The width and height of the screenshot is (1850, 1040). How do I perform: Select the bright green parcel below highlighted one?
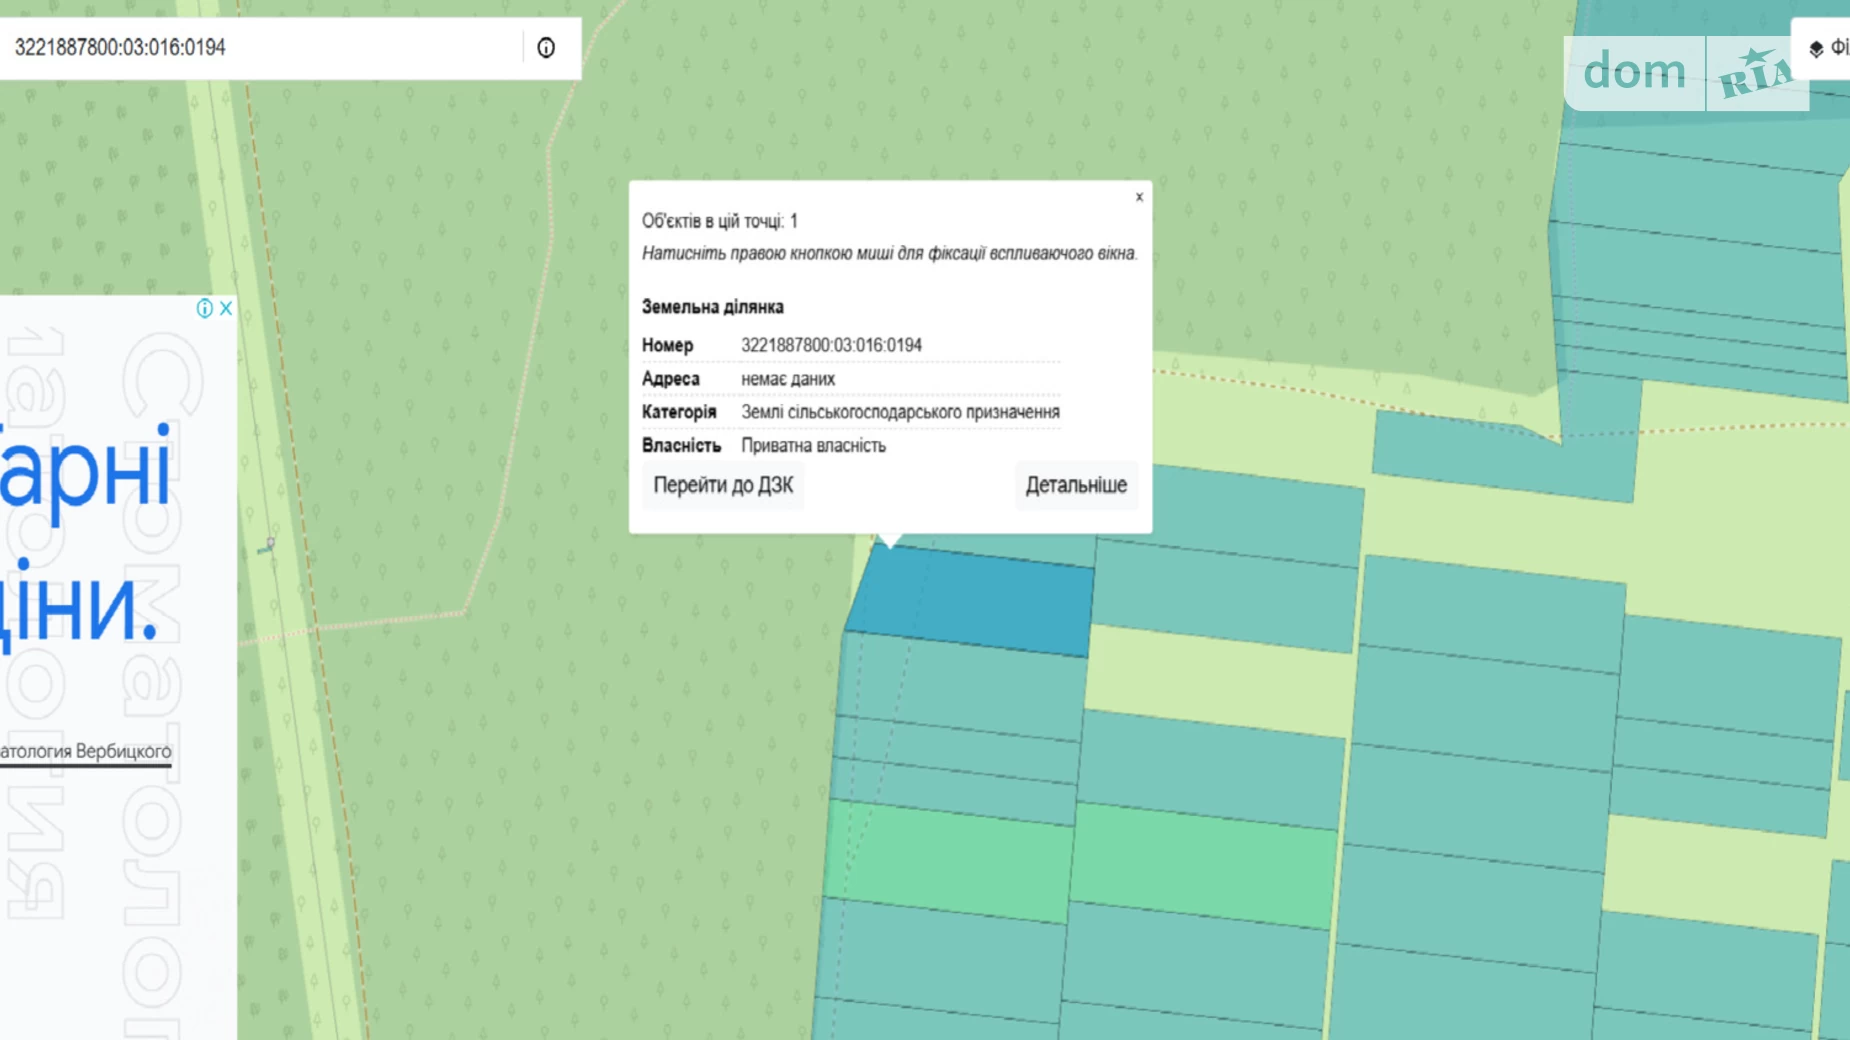(950, 860)
